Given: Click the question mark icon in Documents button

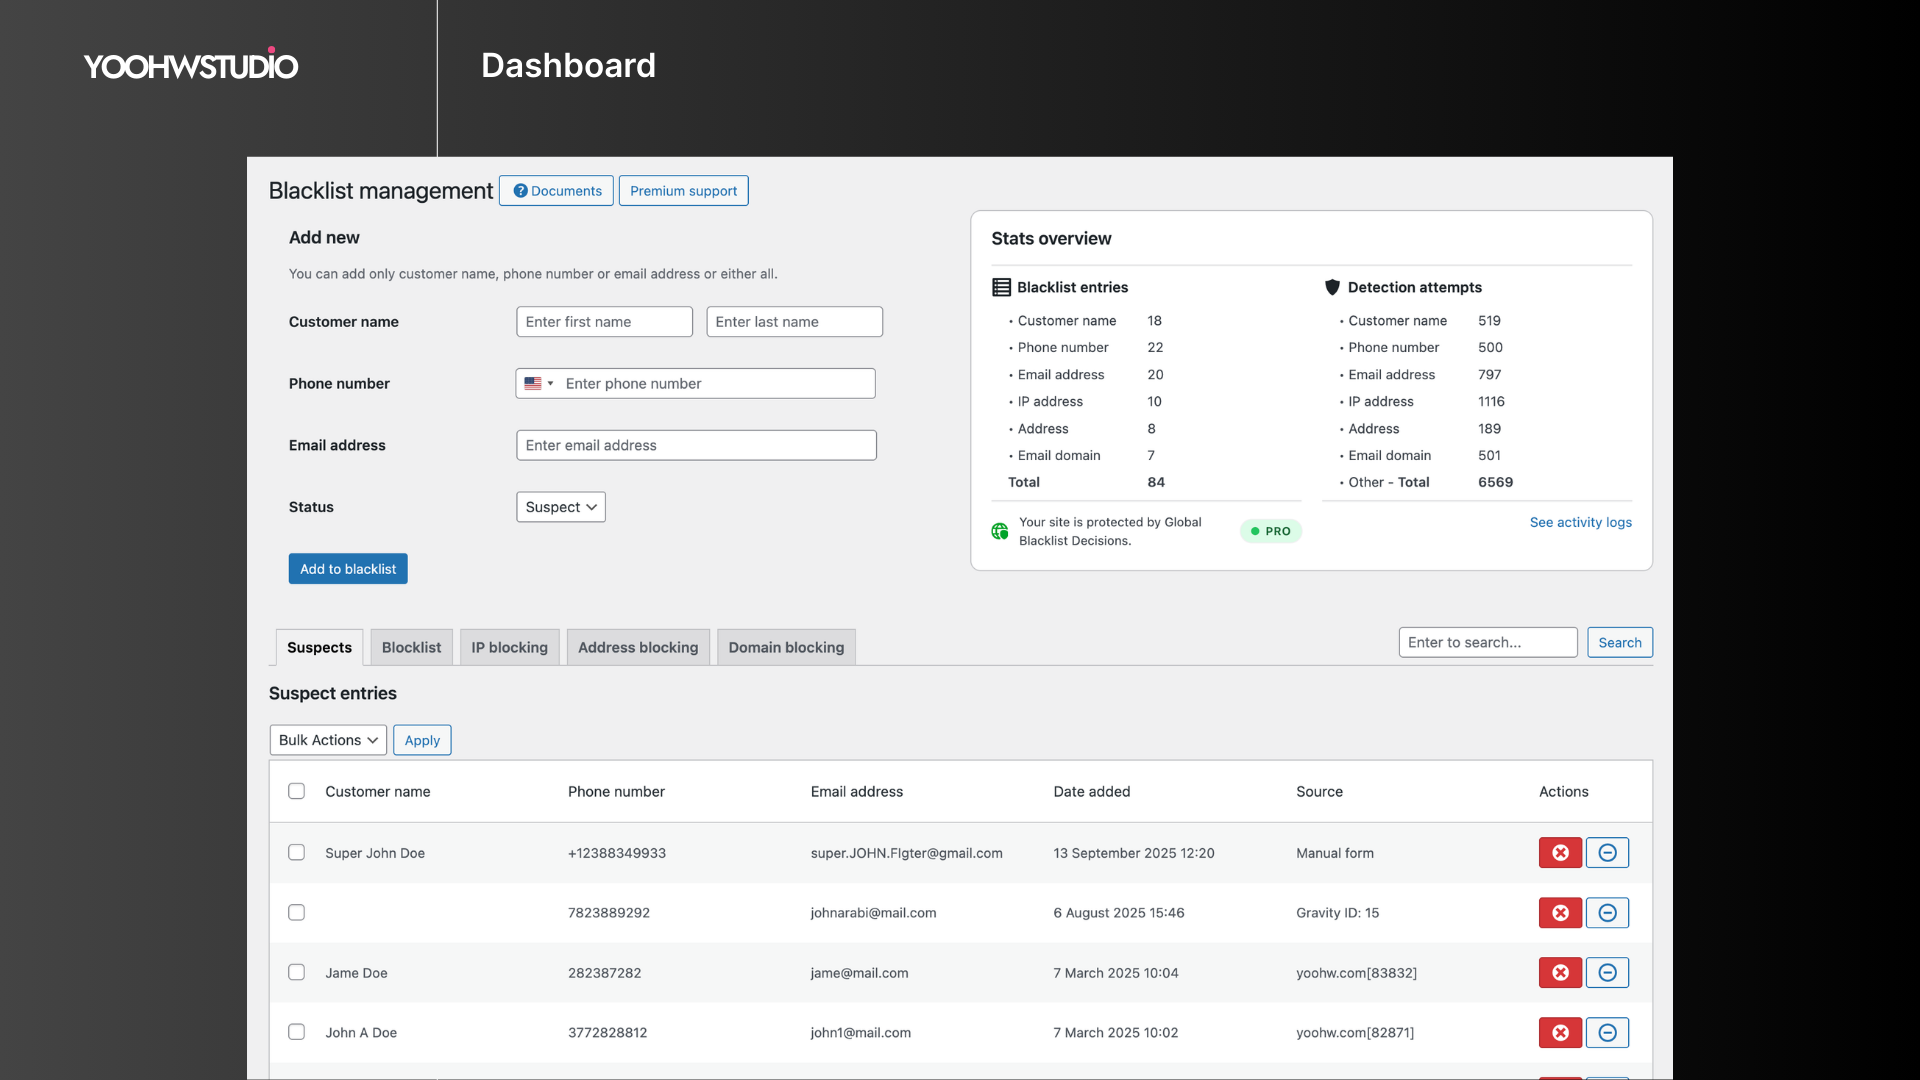Looking at the screenshot, I should pyautogui.click(x=520, y=191).
